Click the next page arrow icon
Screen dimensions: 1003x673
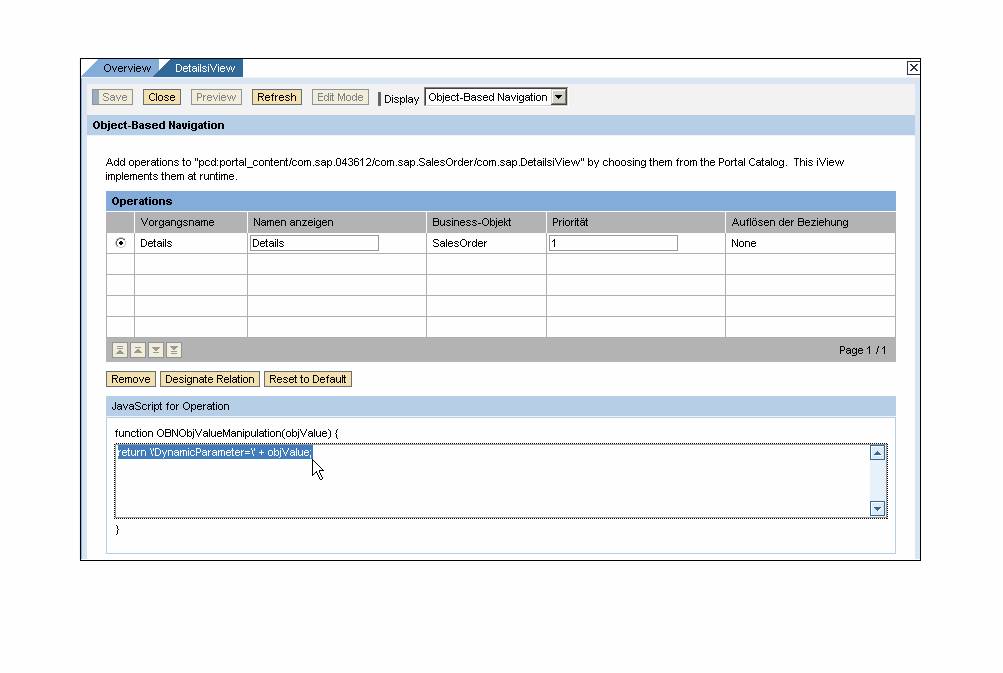tap(156, 350)
